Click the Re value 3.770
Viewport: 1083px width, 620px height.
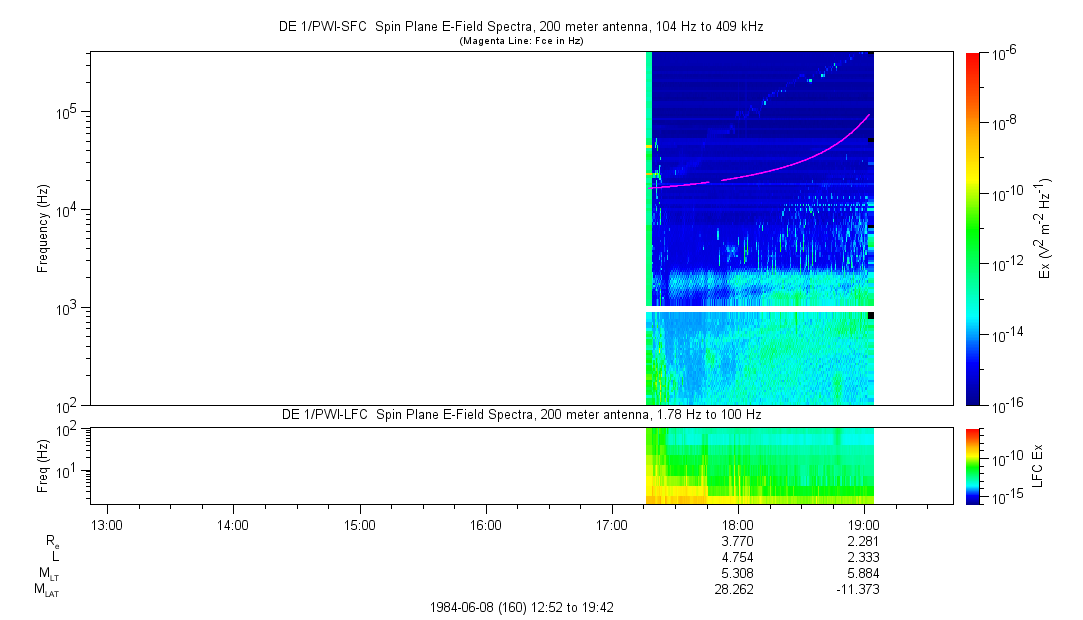[737, 541]
